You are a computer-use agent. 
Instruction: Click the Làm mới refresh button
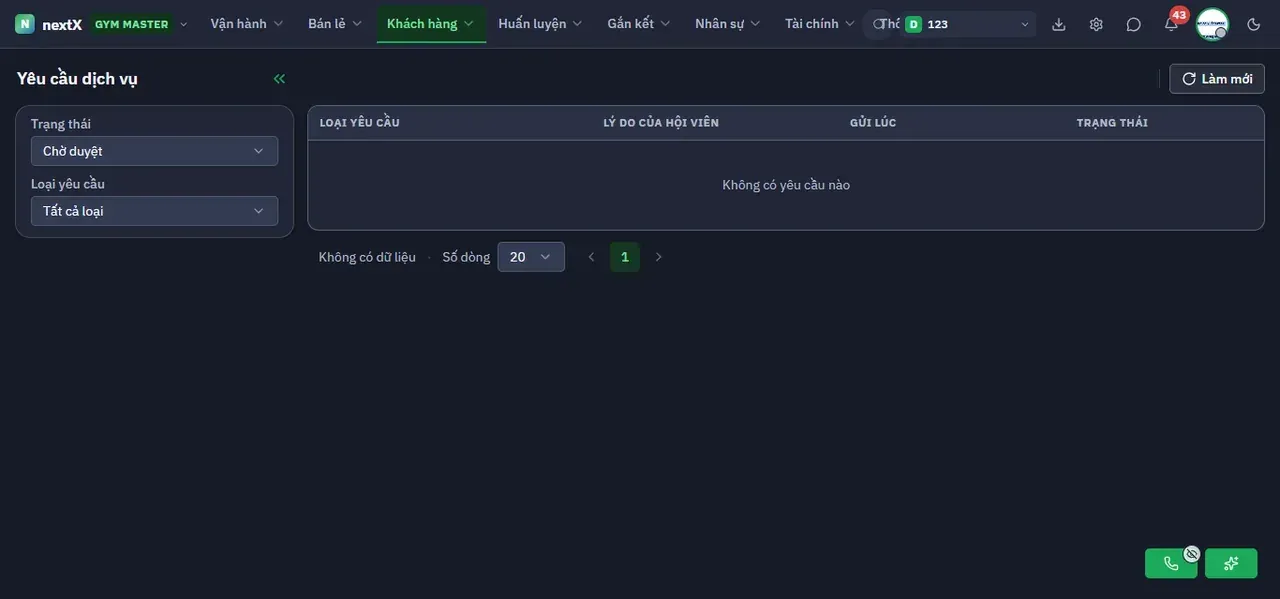pos(1217,79)
